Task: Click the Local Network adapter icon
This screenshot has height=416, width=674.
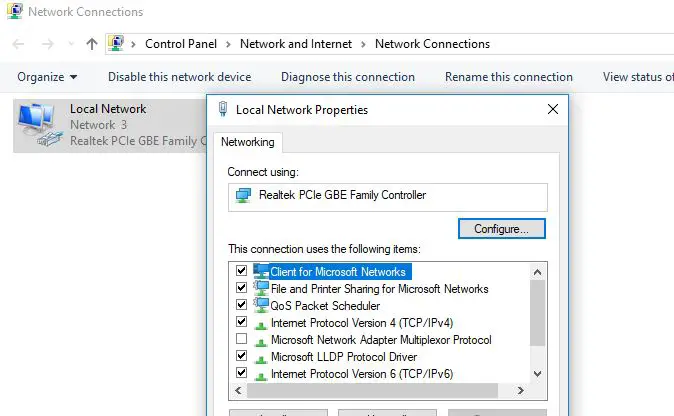Action: [40, 126]
